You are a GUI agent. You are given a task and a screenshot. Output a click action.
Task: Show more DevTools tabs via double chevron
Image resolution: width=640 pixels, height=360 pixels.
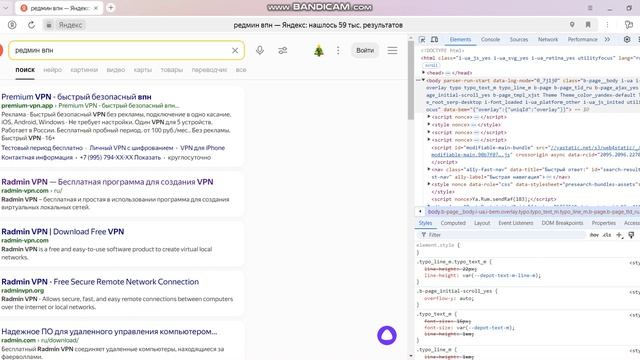point(607,40)
